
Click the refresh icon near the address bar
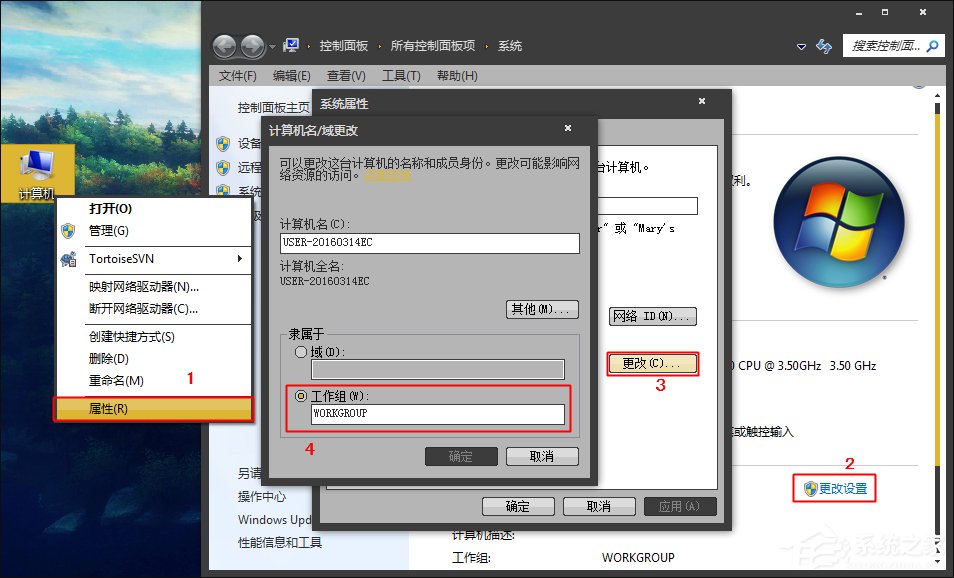tap(823, 46)
